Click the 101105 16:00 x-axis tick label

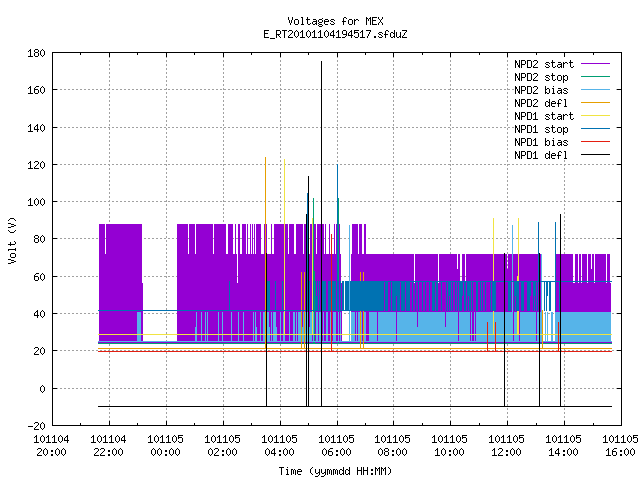point(620,446)
